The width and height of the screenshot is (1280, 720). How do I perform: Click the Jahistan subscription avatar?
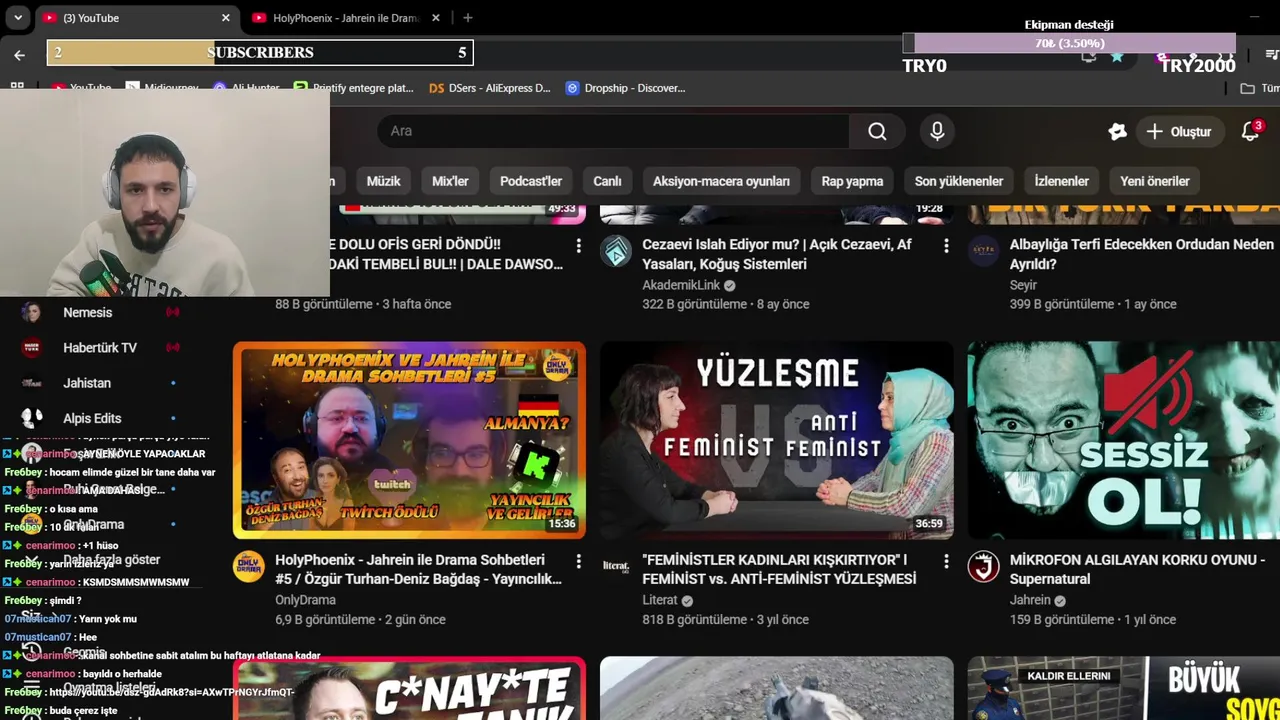32,383
